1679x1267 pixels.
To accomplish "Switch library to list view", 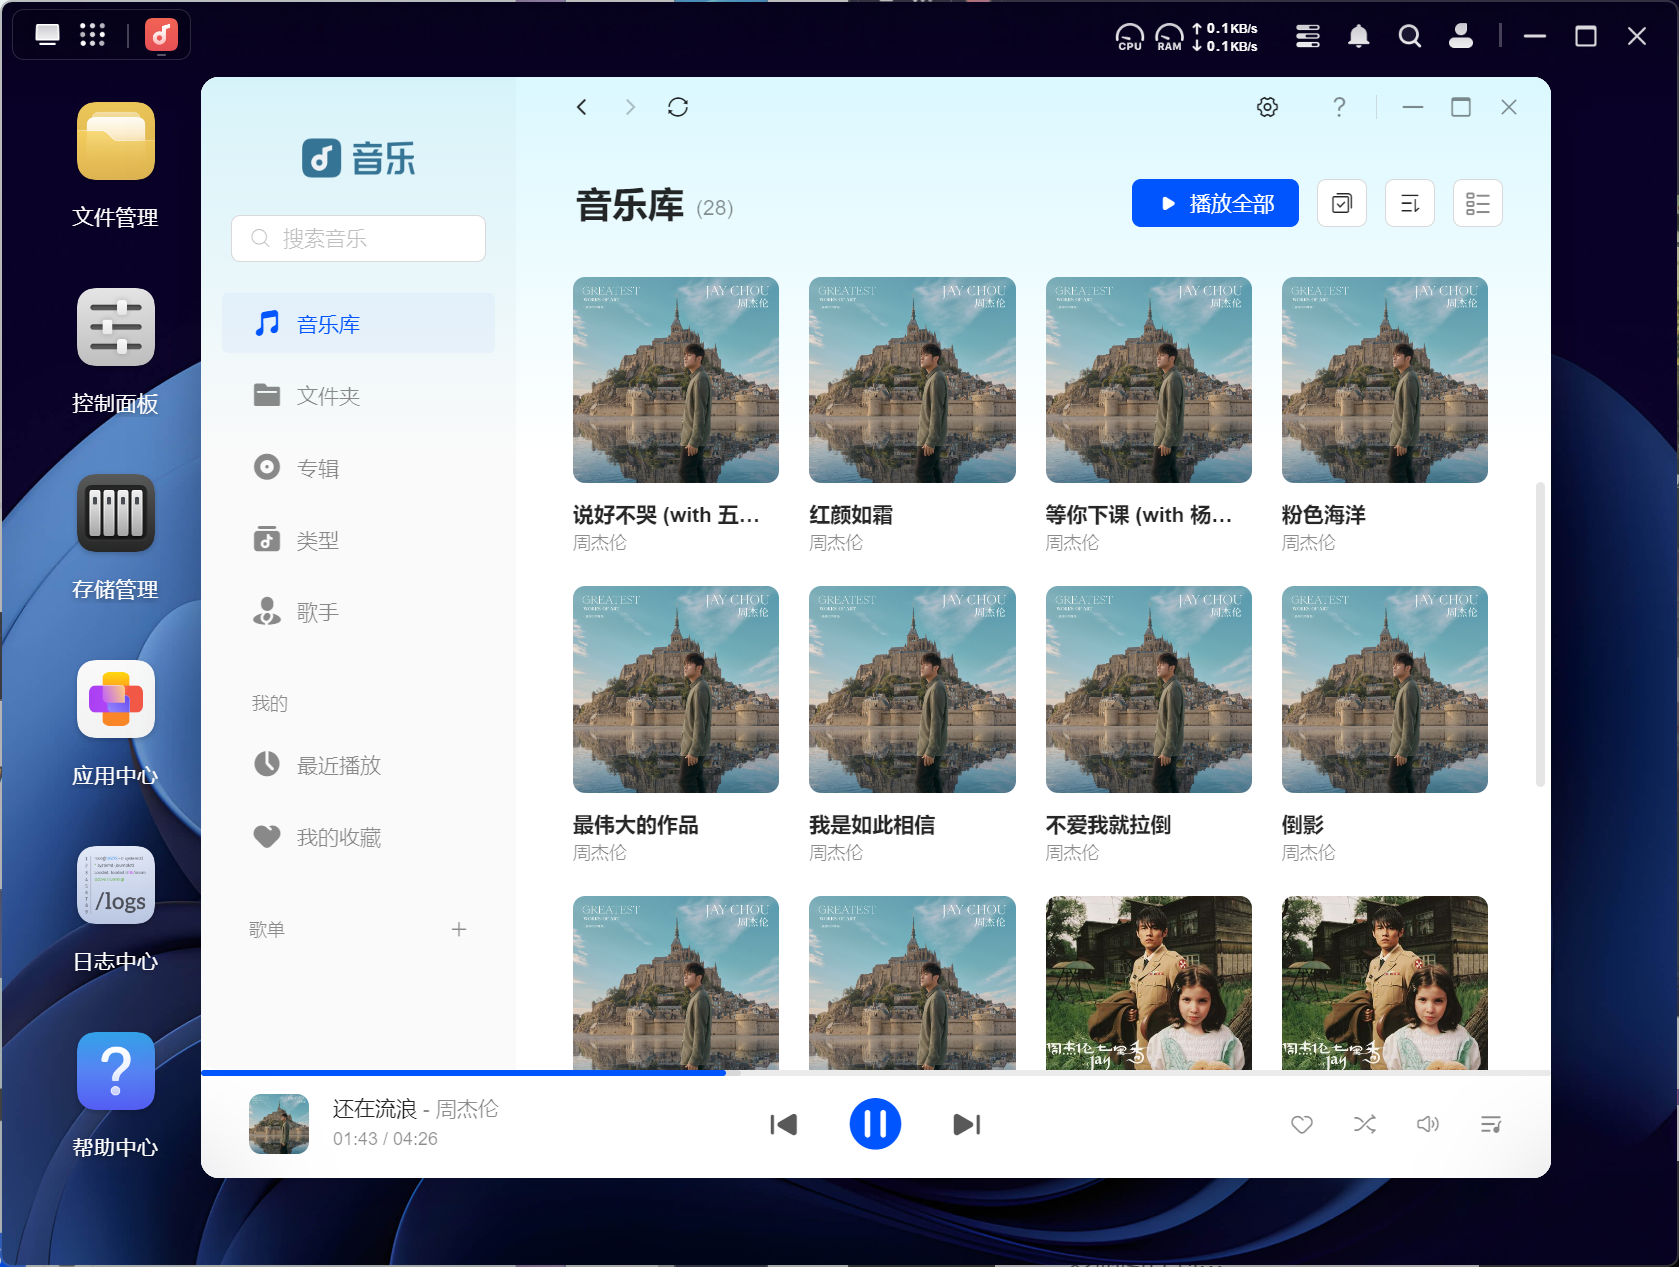I will (1478, 204).
